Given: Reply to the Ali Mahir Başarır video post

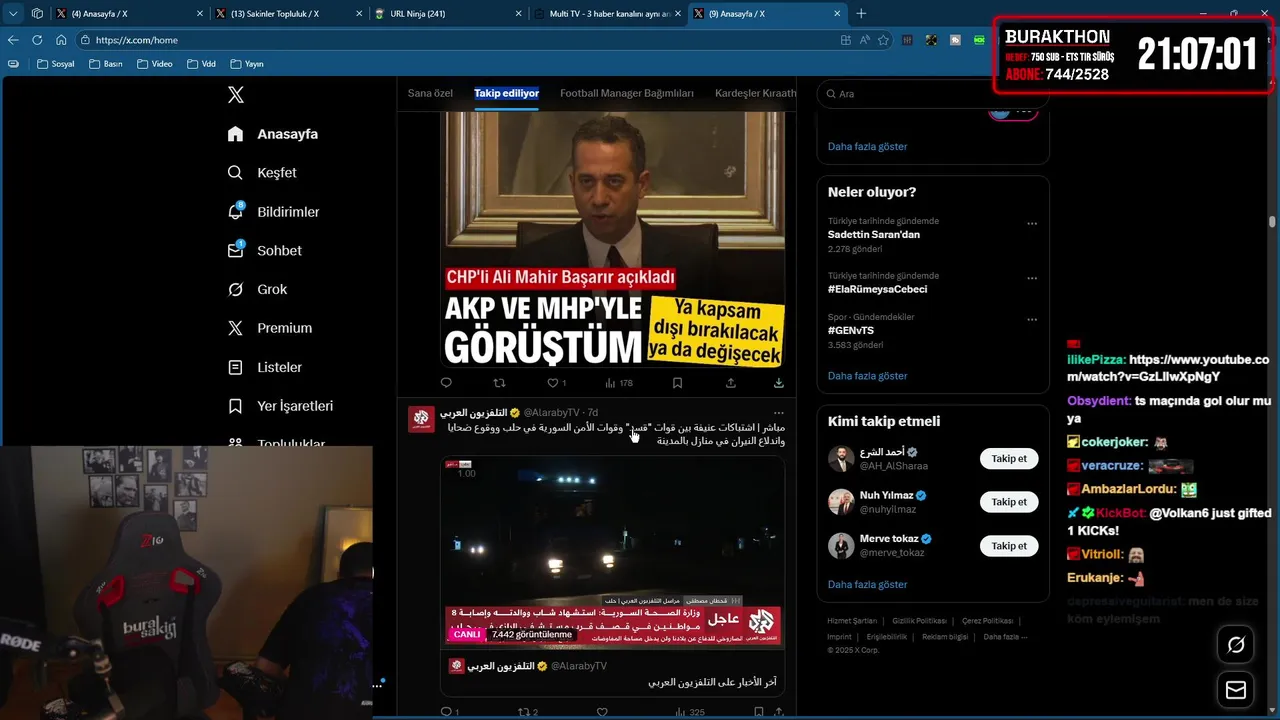Looking at the screenshot, I should tap(446, 383).
